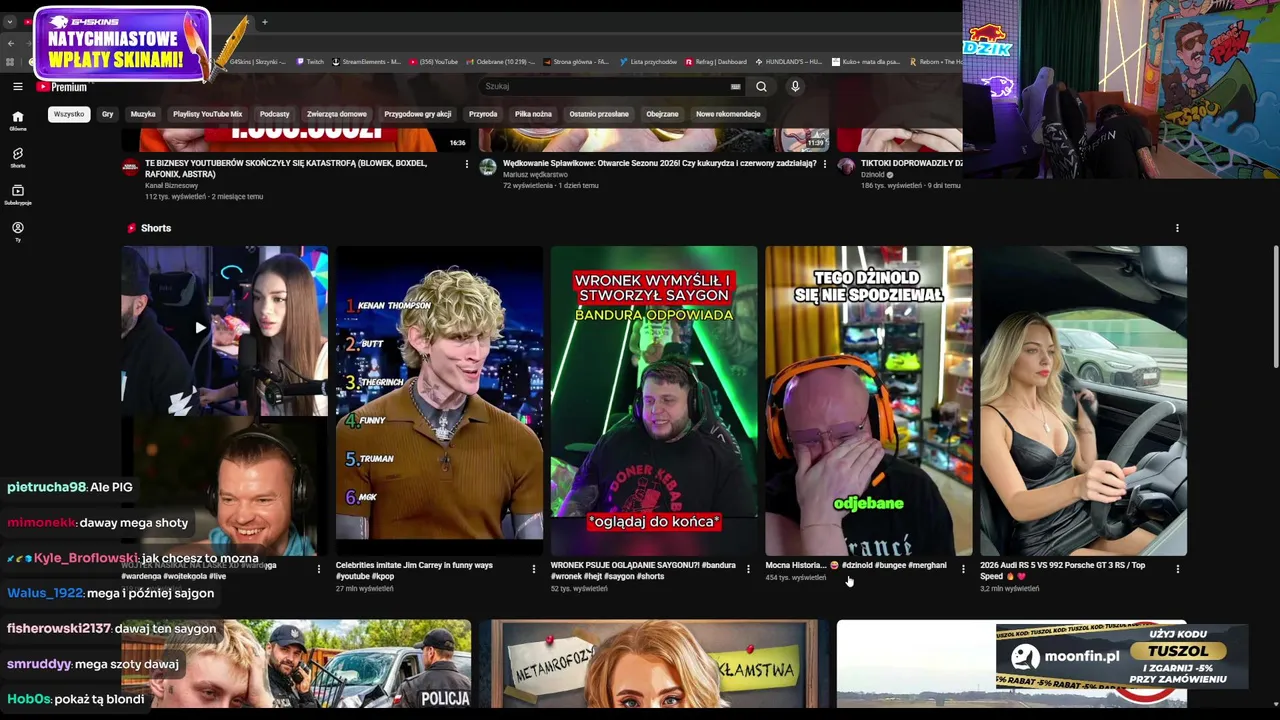The width and height of the screenshot is (1280, 720).
Task: Open Subskrypcje in the left sidebar
Action: [17, 195]
